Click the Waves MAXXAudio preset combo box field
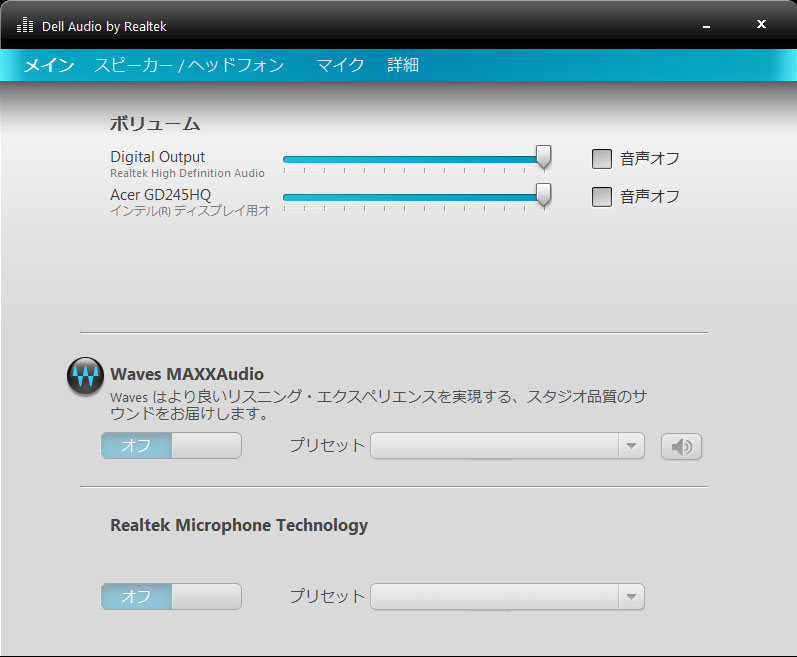The image size is (797, 657). tap(507, 446)
